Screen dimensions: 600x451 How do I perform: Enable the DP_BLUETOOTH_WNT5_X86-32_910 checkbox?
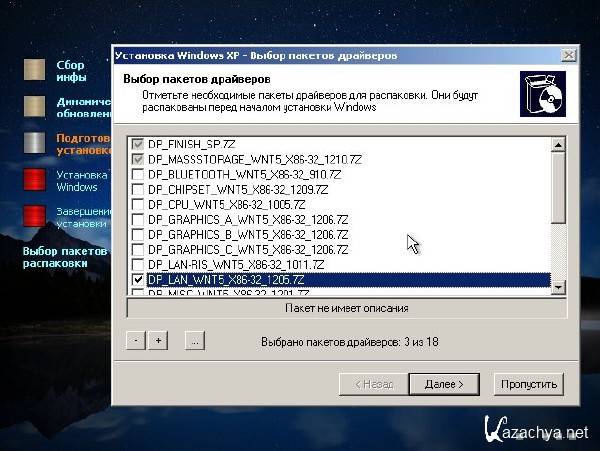click(x=137, y=175)
